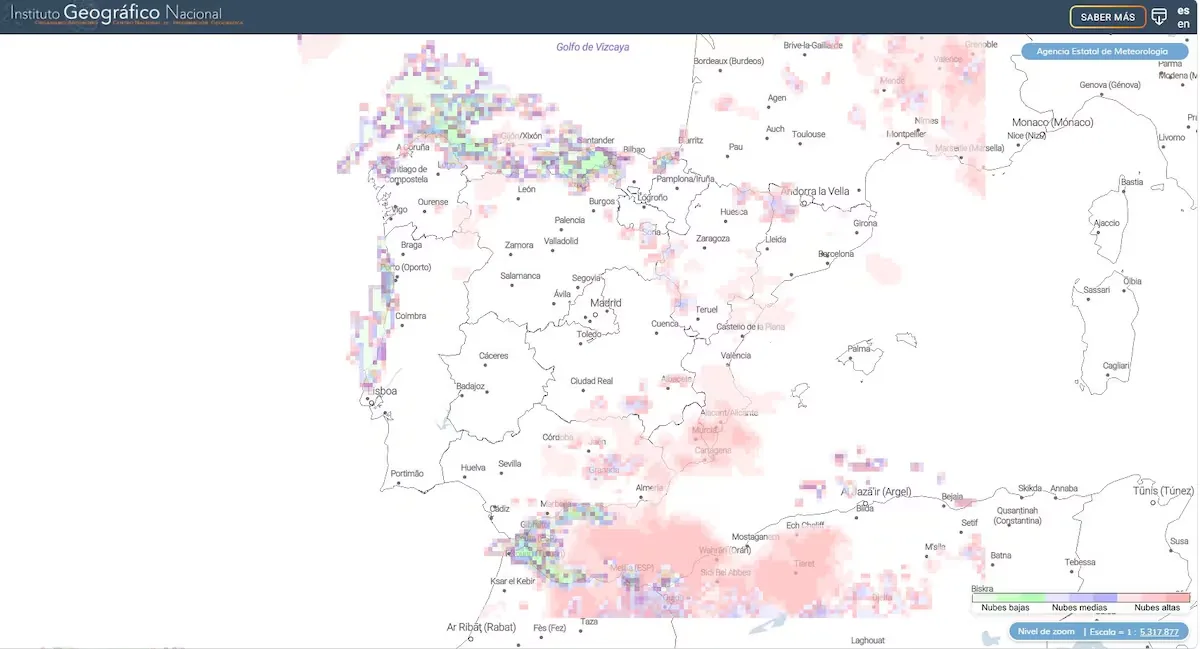
Task: Click the install app download icon
Action: (1159, 17)
